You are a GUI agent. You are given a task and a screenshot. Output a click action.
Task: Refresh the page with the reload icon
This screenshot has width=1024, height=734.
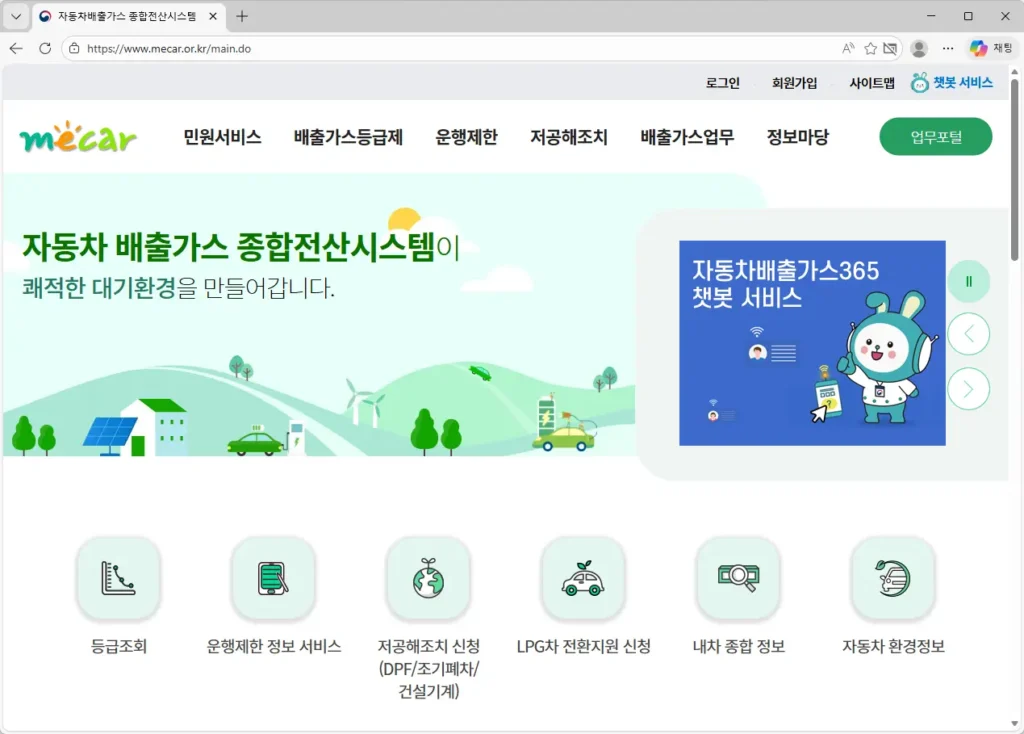(45, 48)
